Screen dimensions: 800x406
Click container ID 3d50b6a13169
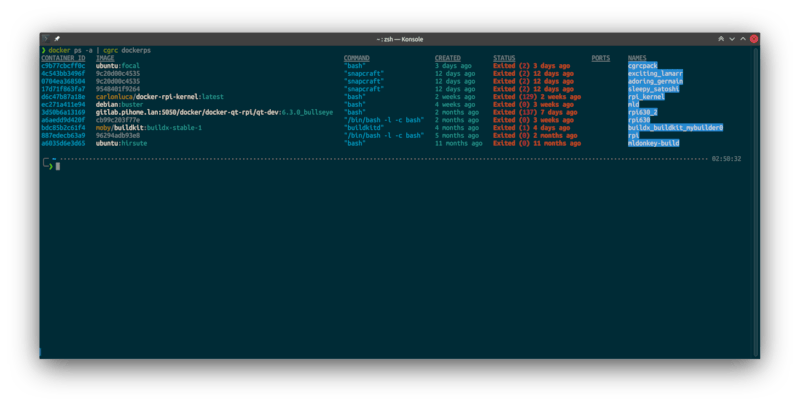tap(63, 112)
